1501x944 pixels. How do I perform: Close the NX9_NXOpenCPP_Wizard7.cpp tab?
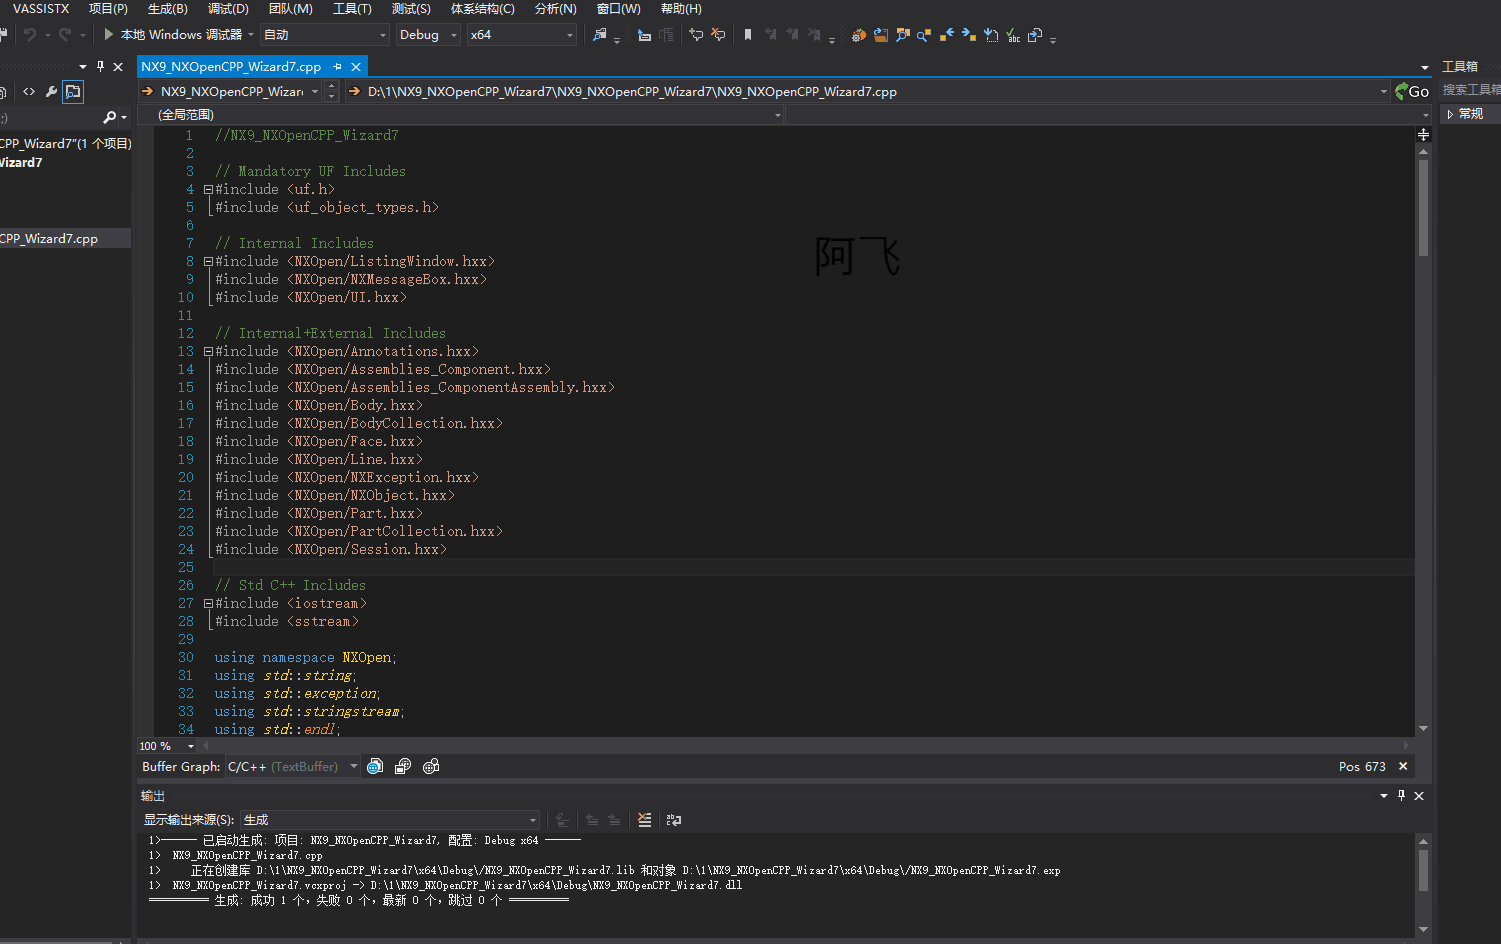click(356, 67)
